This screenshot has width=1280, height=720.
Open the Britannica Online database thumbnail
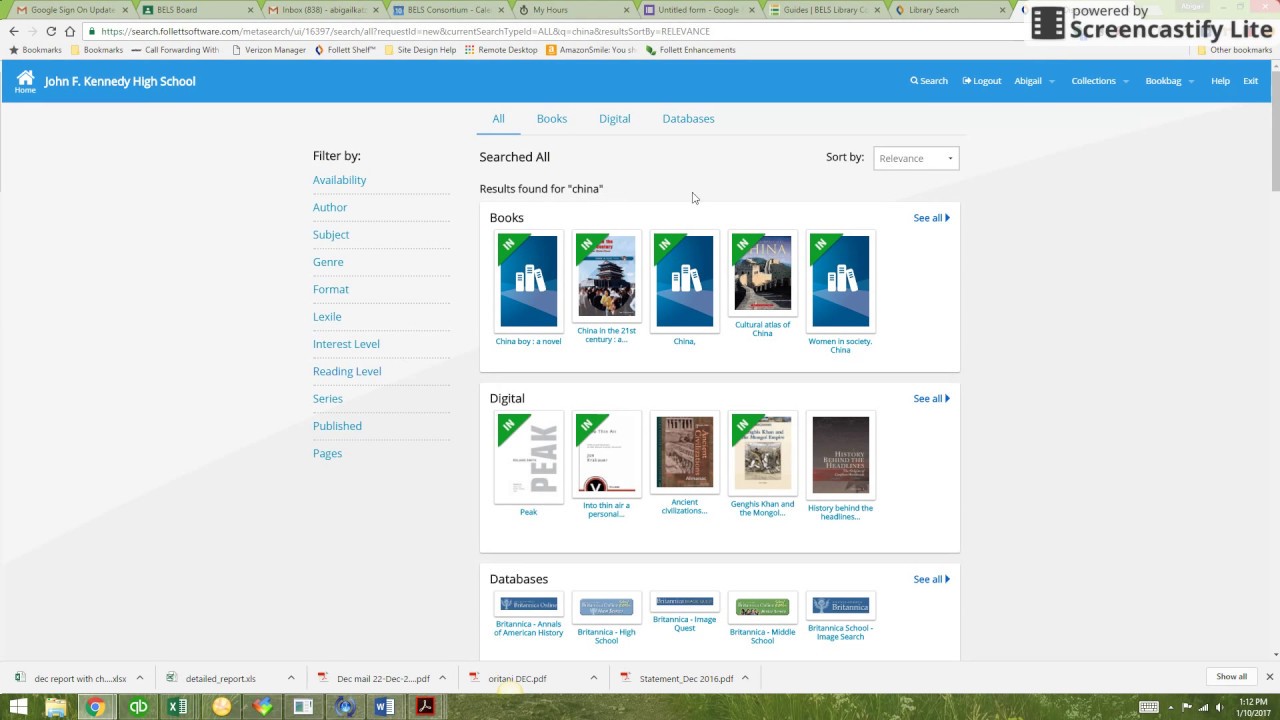coord(529,604)
